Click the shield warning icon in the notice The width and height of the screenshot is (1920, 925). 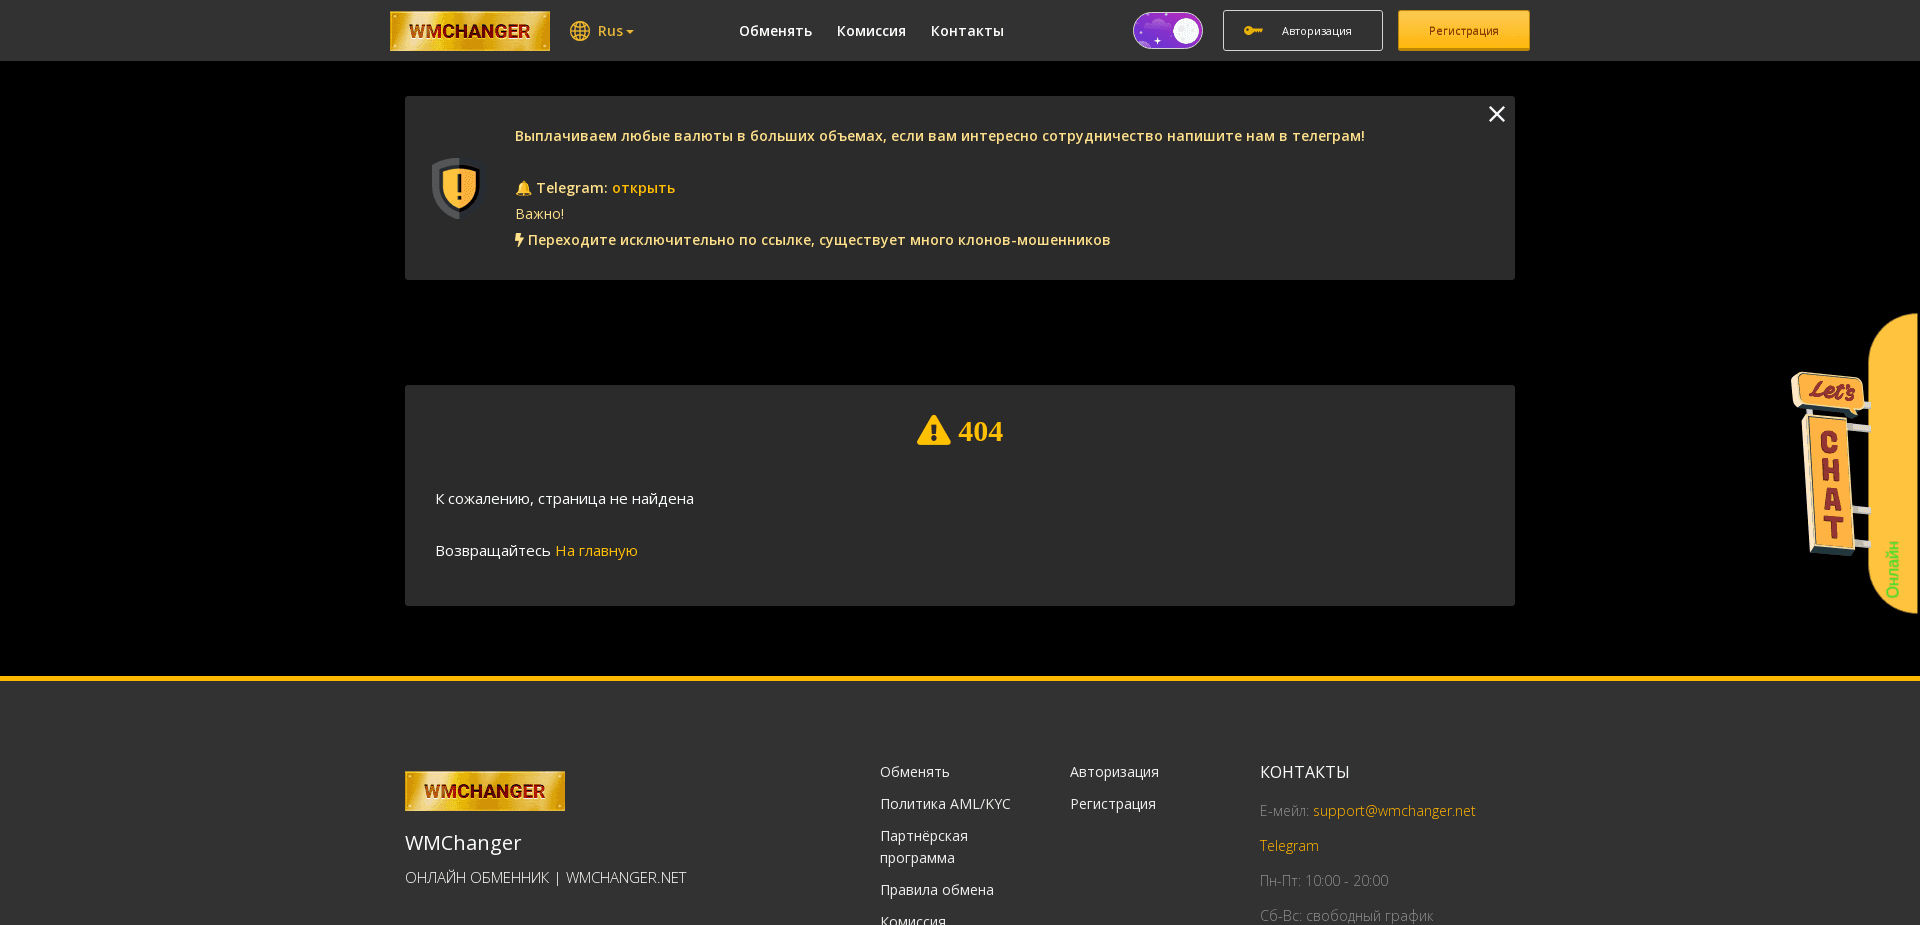(456, 187)
